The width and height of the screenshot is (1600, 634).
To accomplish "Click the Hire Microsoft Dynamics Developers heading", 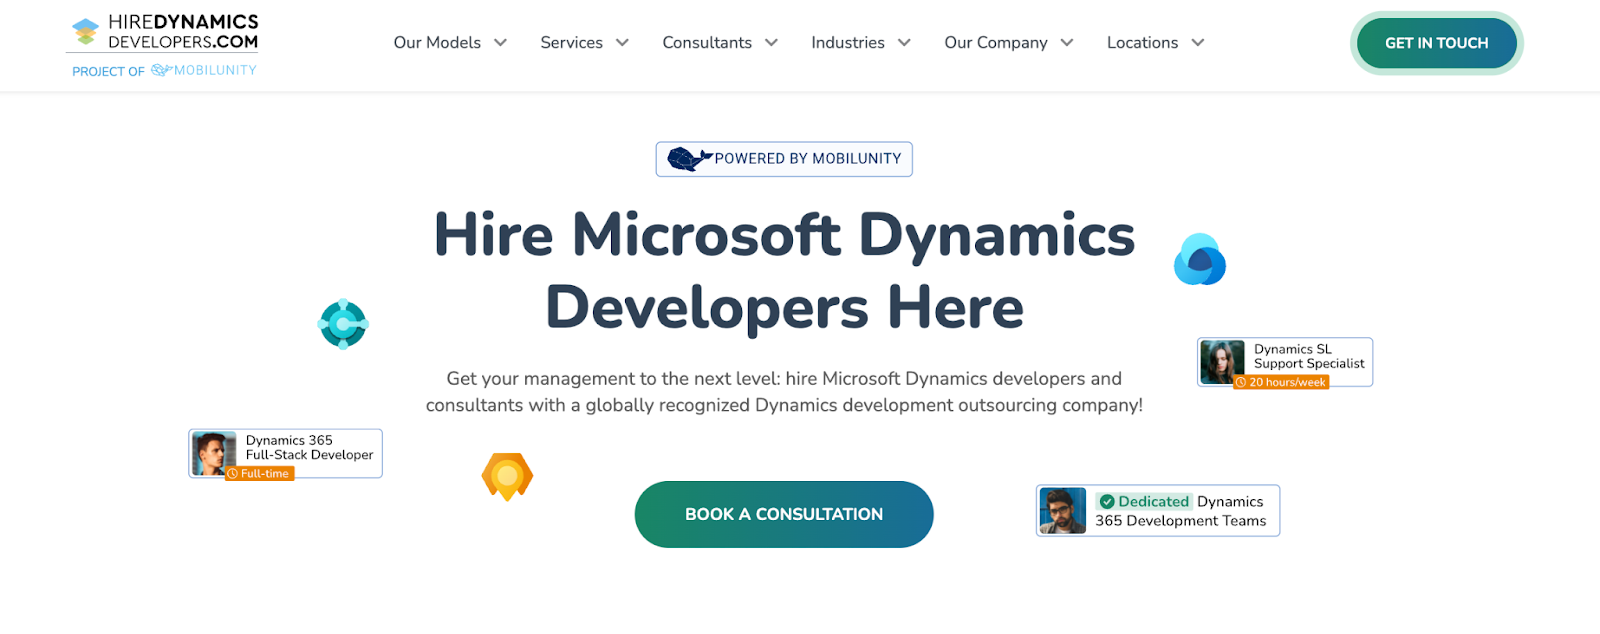I will 784,270.
